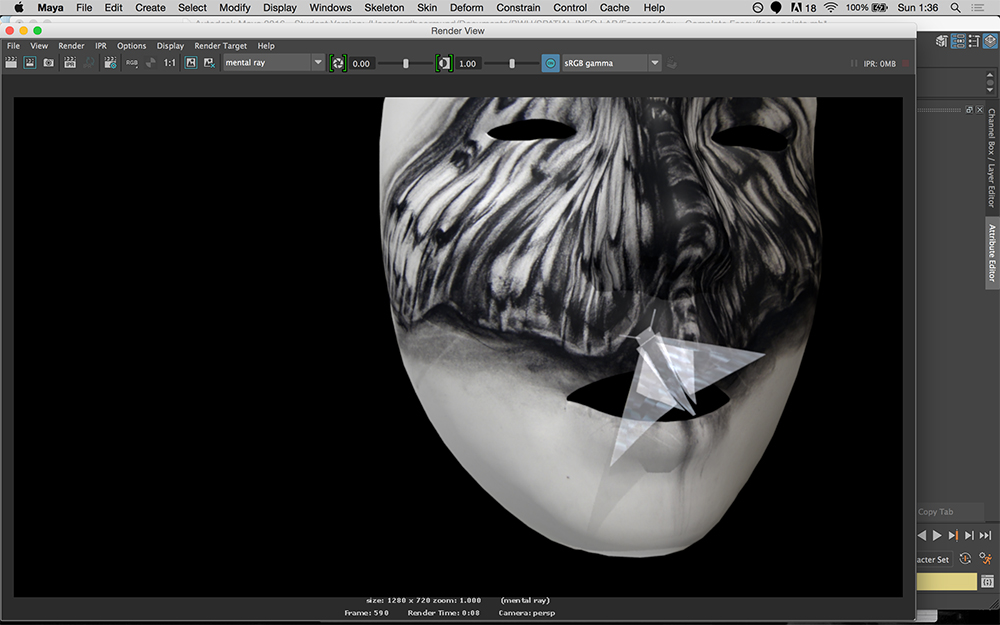The width and height of the screenshot is (1000, 625).
Task: Toggle the color management view transform button
Action: (x=550, y=63)
